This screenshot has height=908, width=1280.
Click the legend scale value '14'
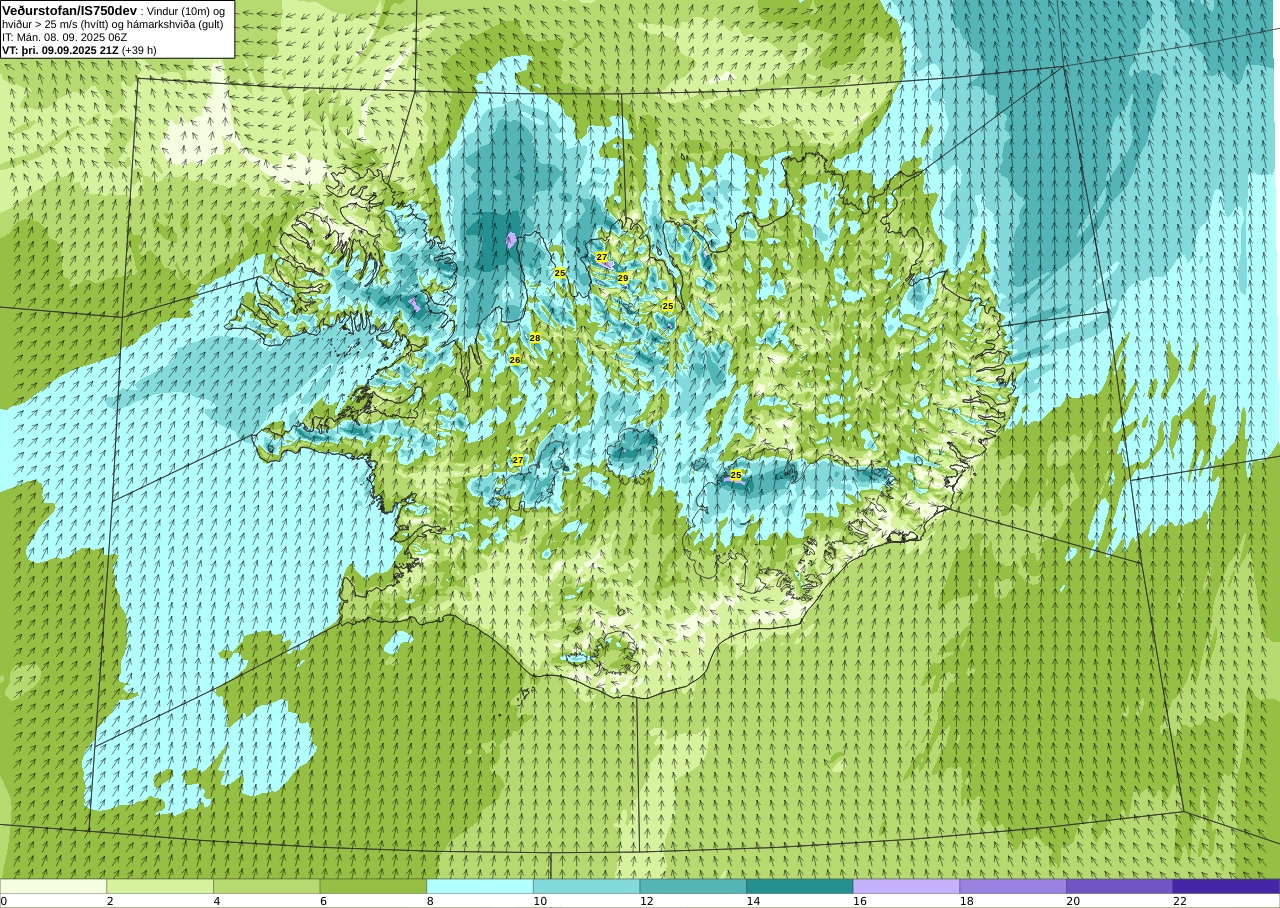[753, 901]
